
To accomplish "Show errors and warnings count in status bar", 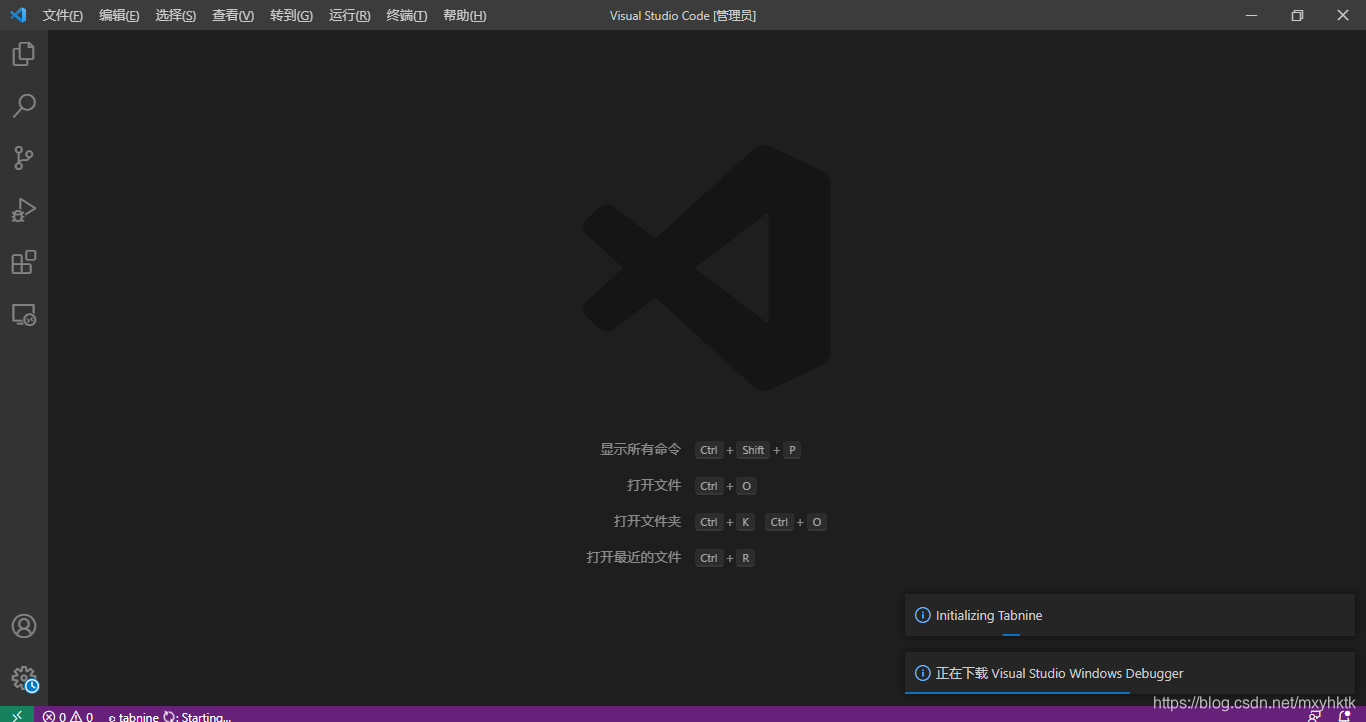I will (68, 716).
